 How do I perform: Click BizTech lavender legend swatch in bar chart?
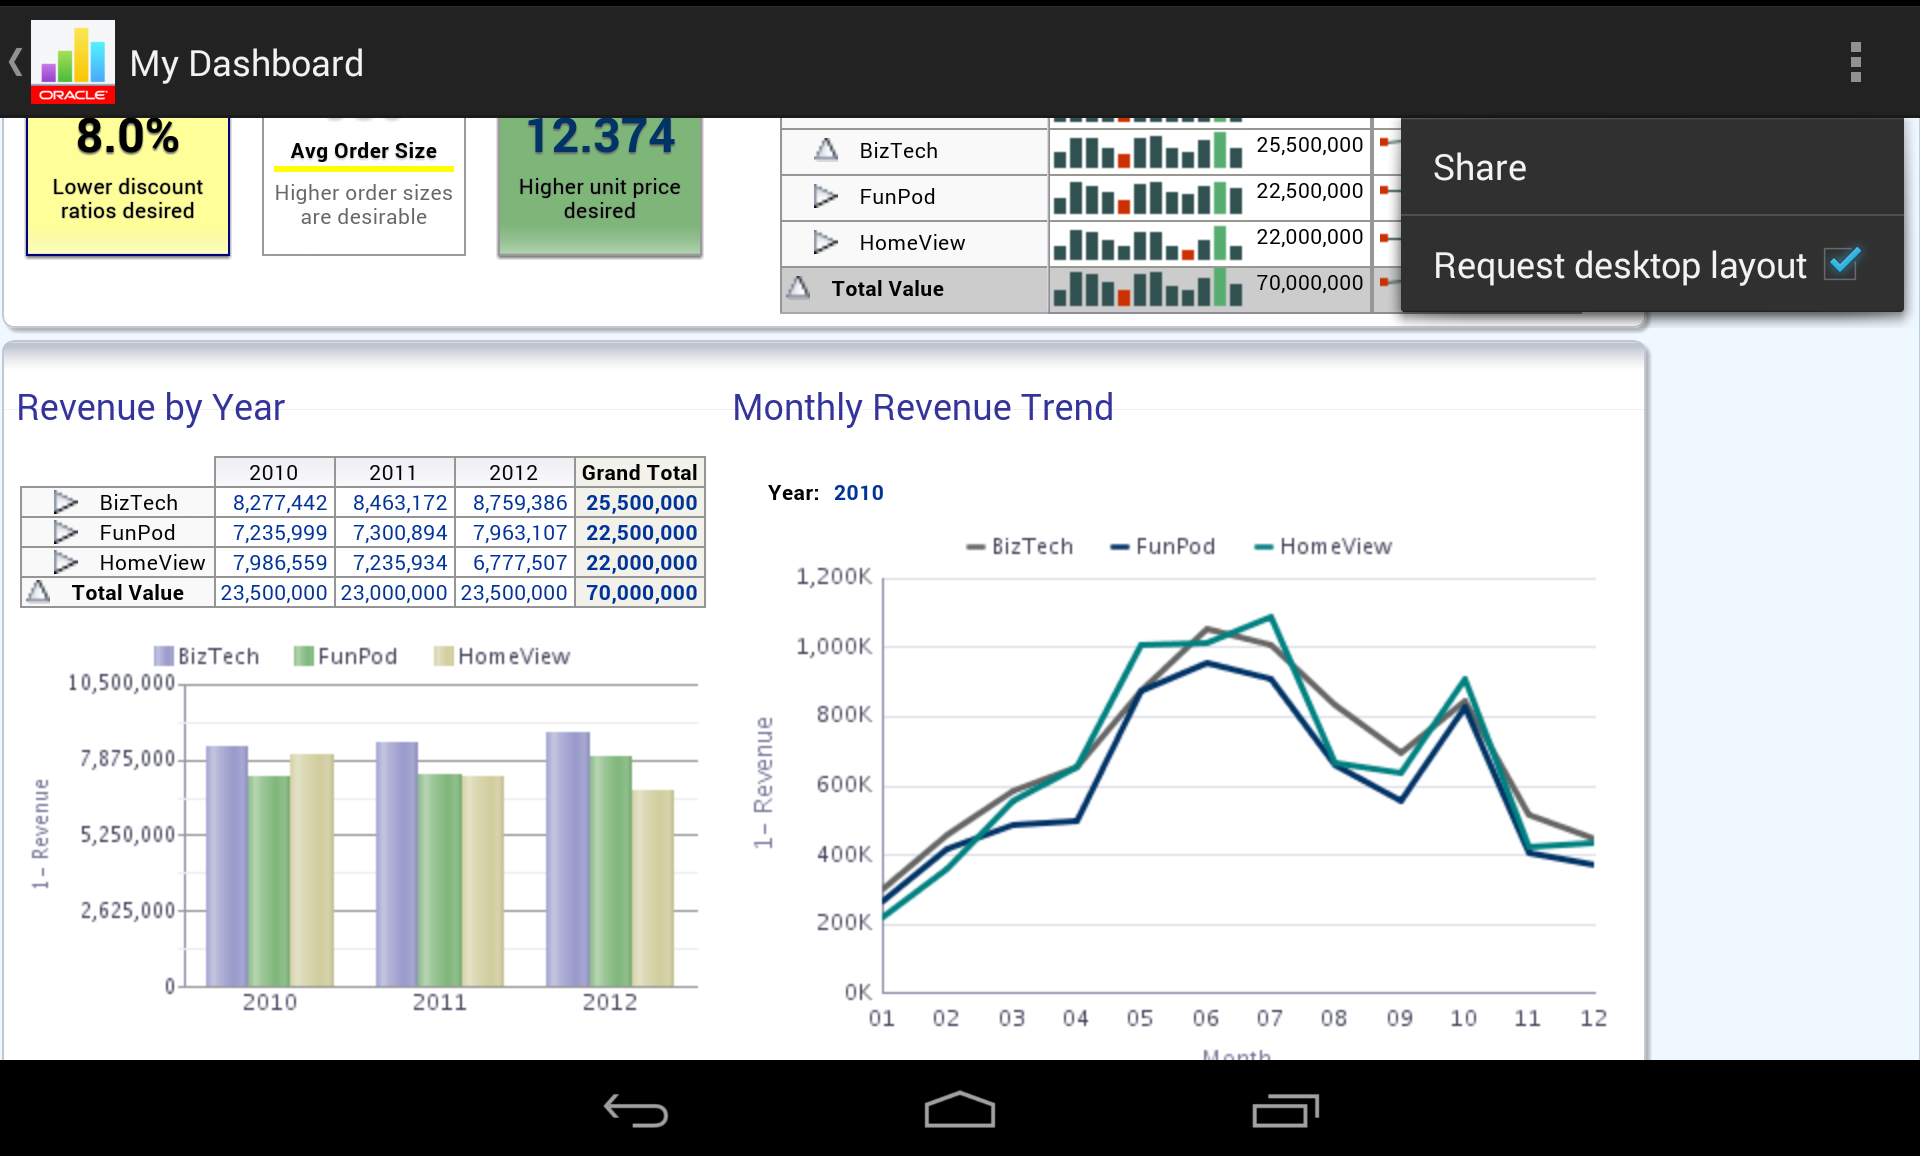[163, 656]
